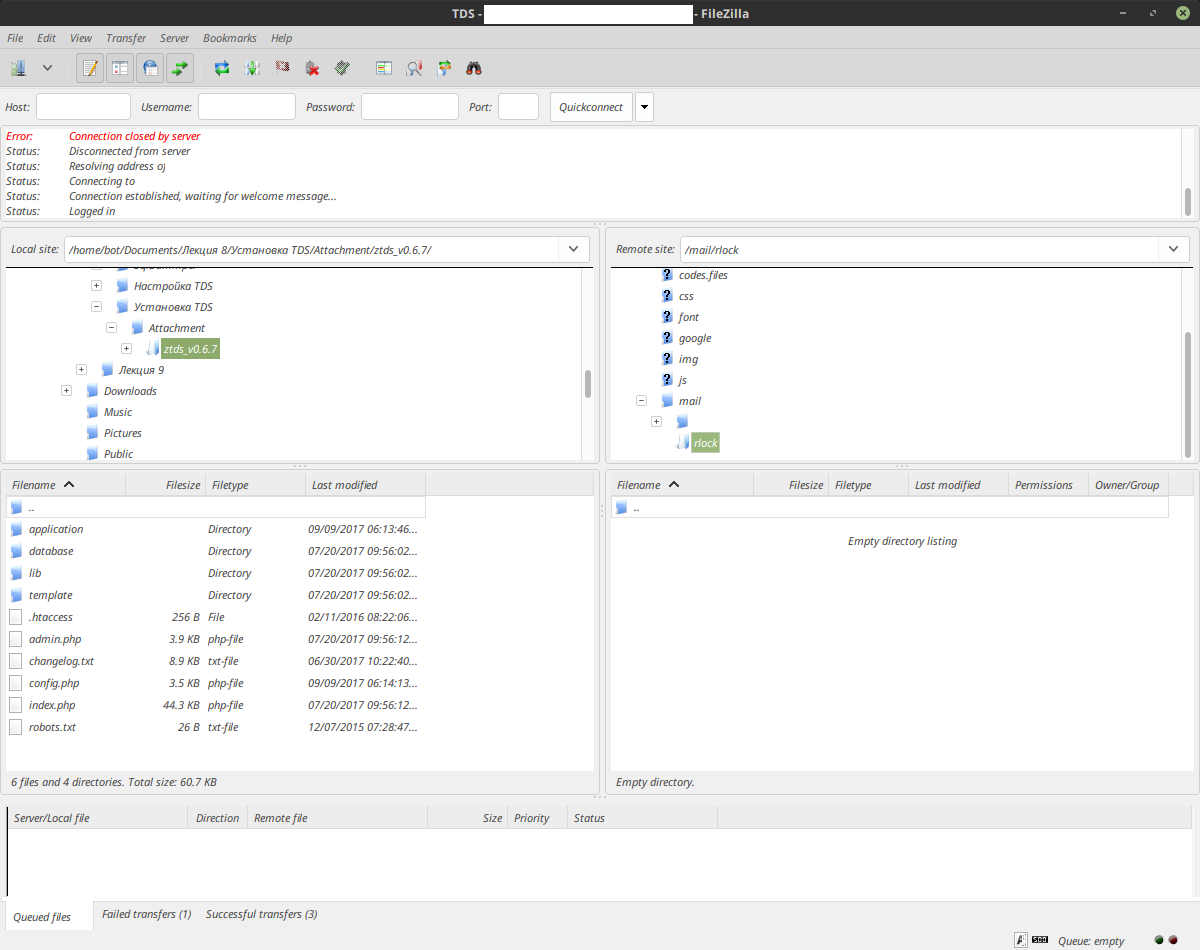Open the Quickconnect history dropdown arrow
This screenshot has width=1200, height=950.
tap(645, 107)
